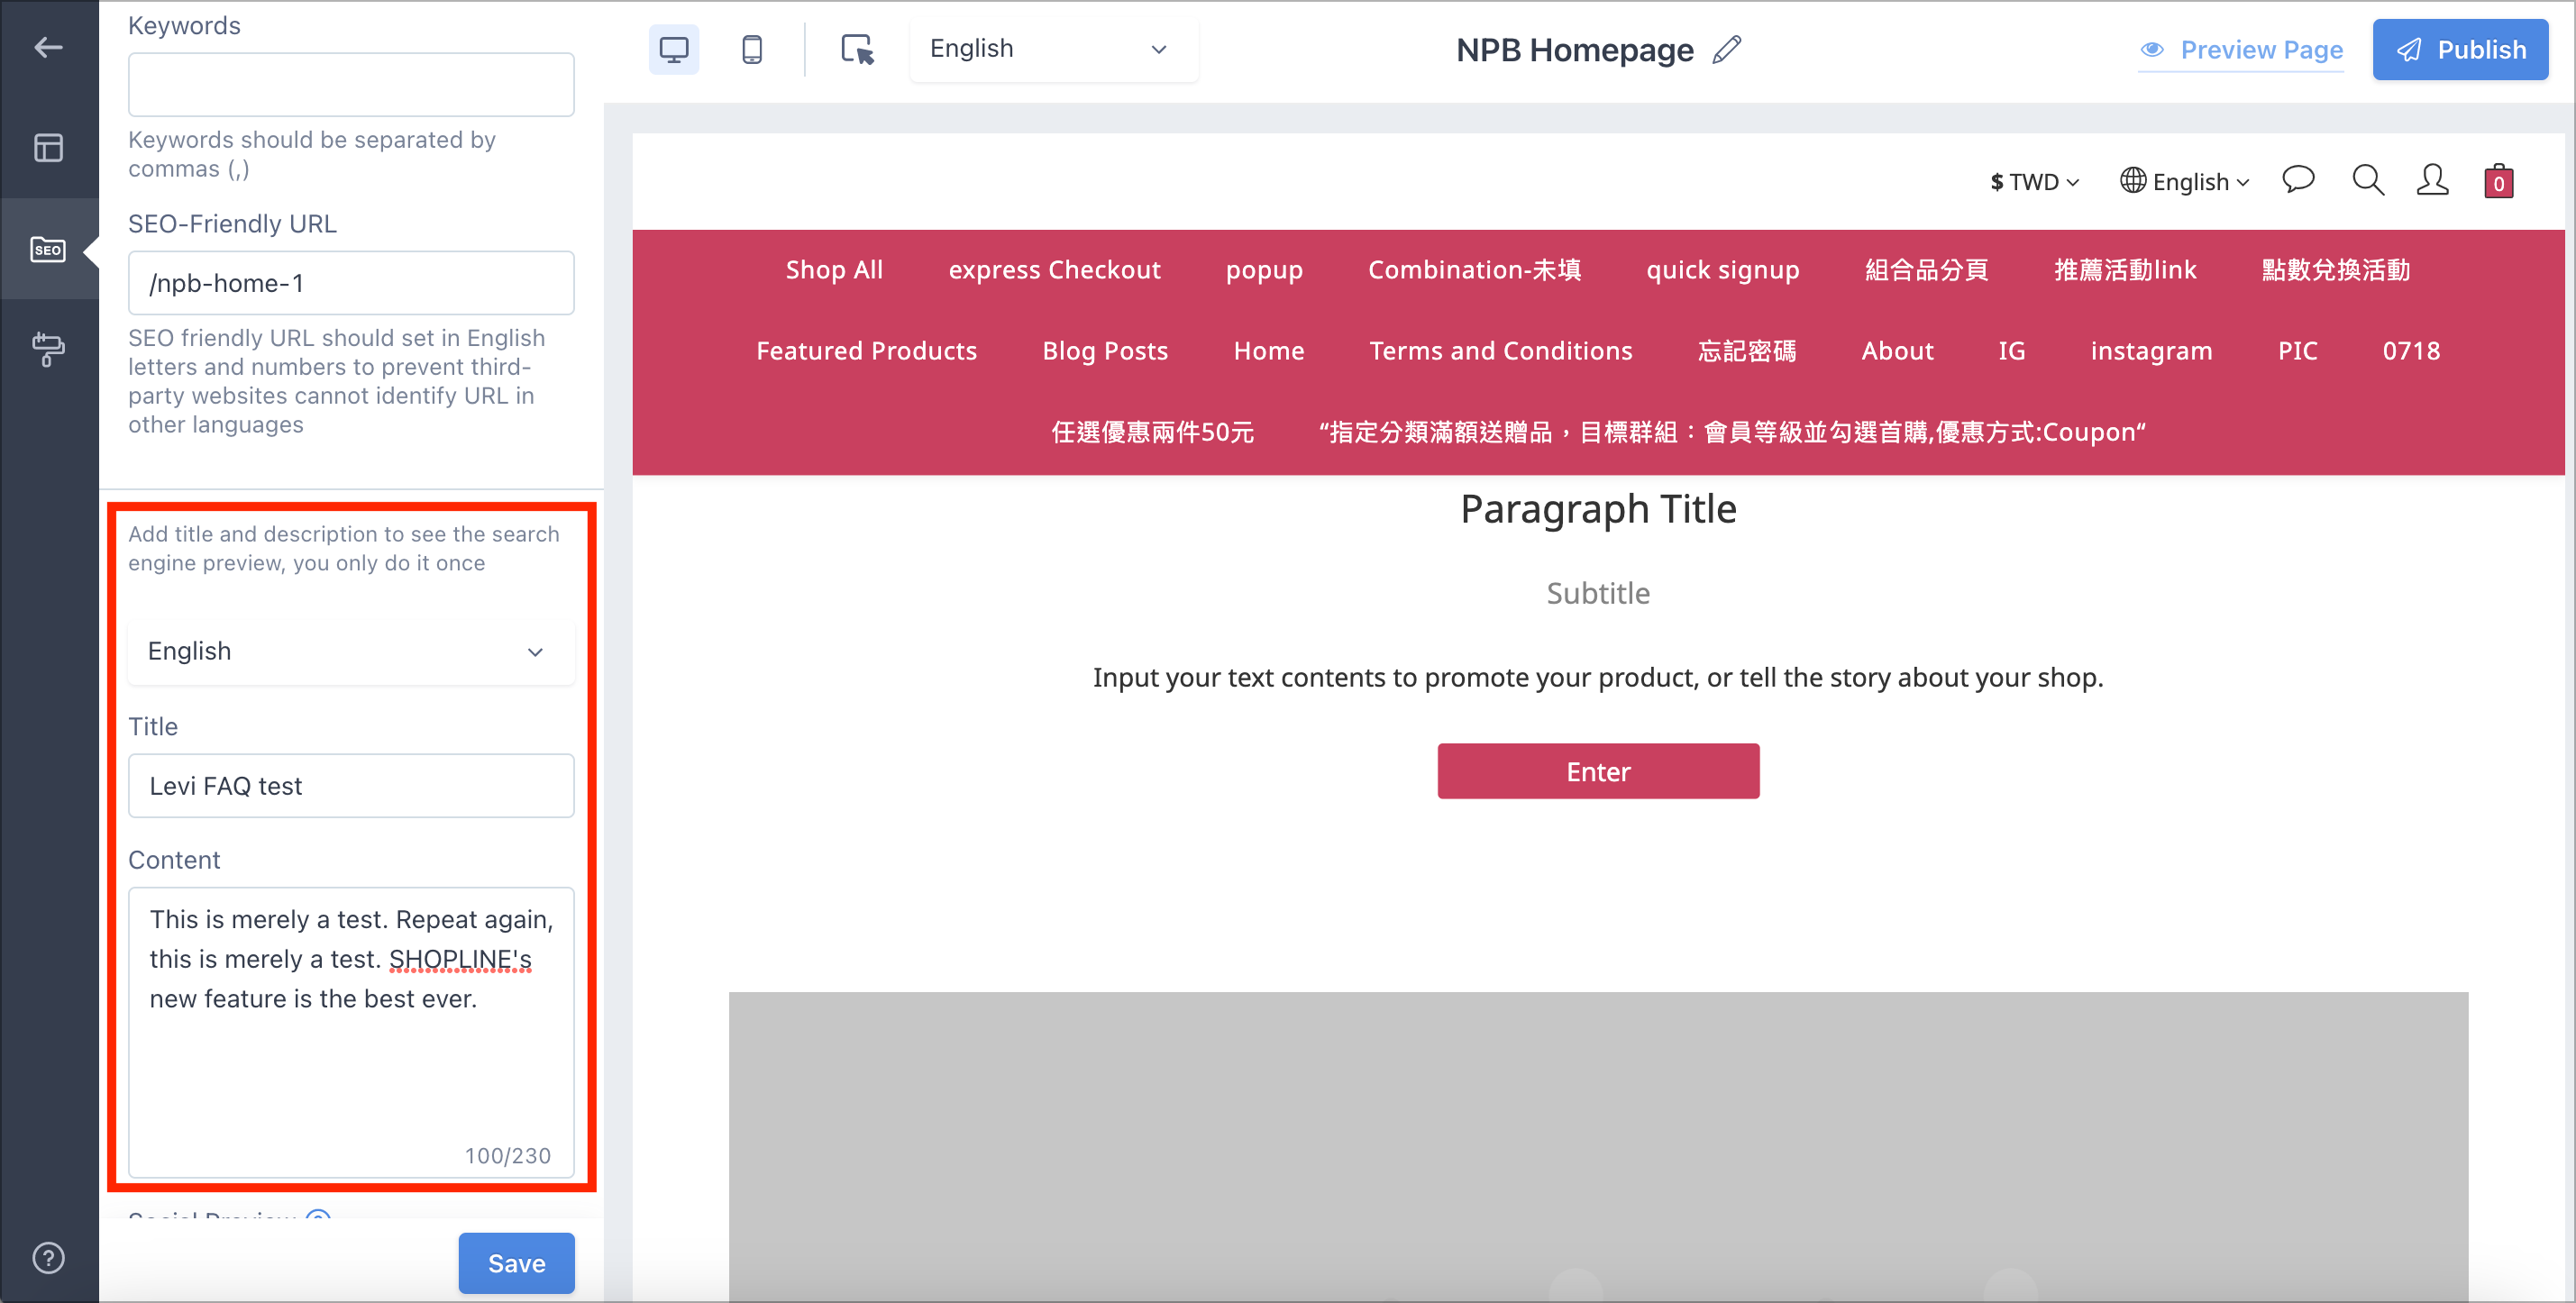
Task: Switch to desktop preview mode
Action: pos(674,49)
